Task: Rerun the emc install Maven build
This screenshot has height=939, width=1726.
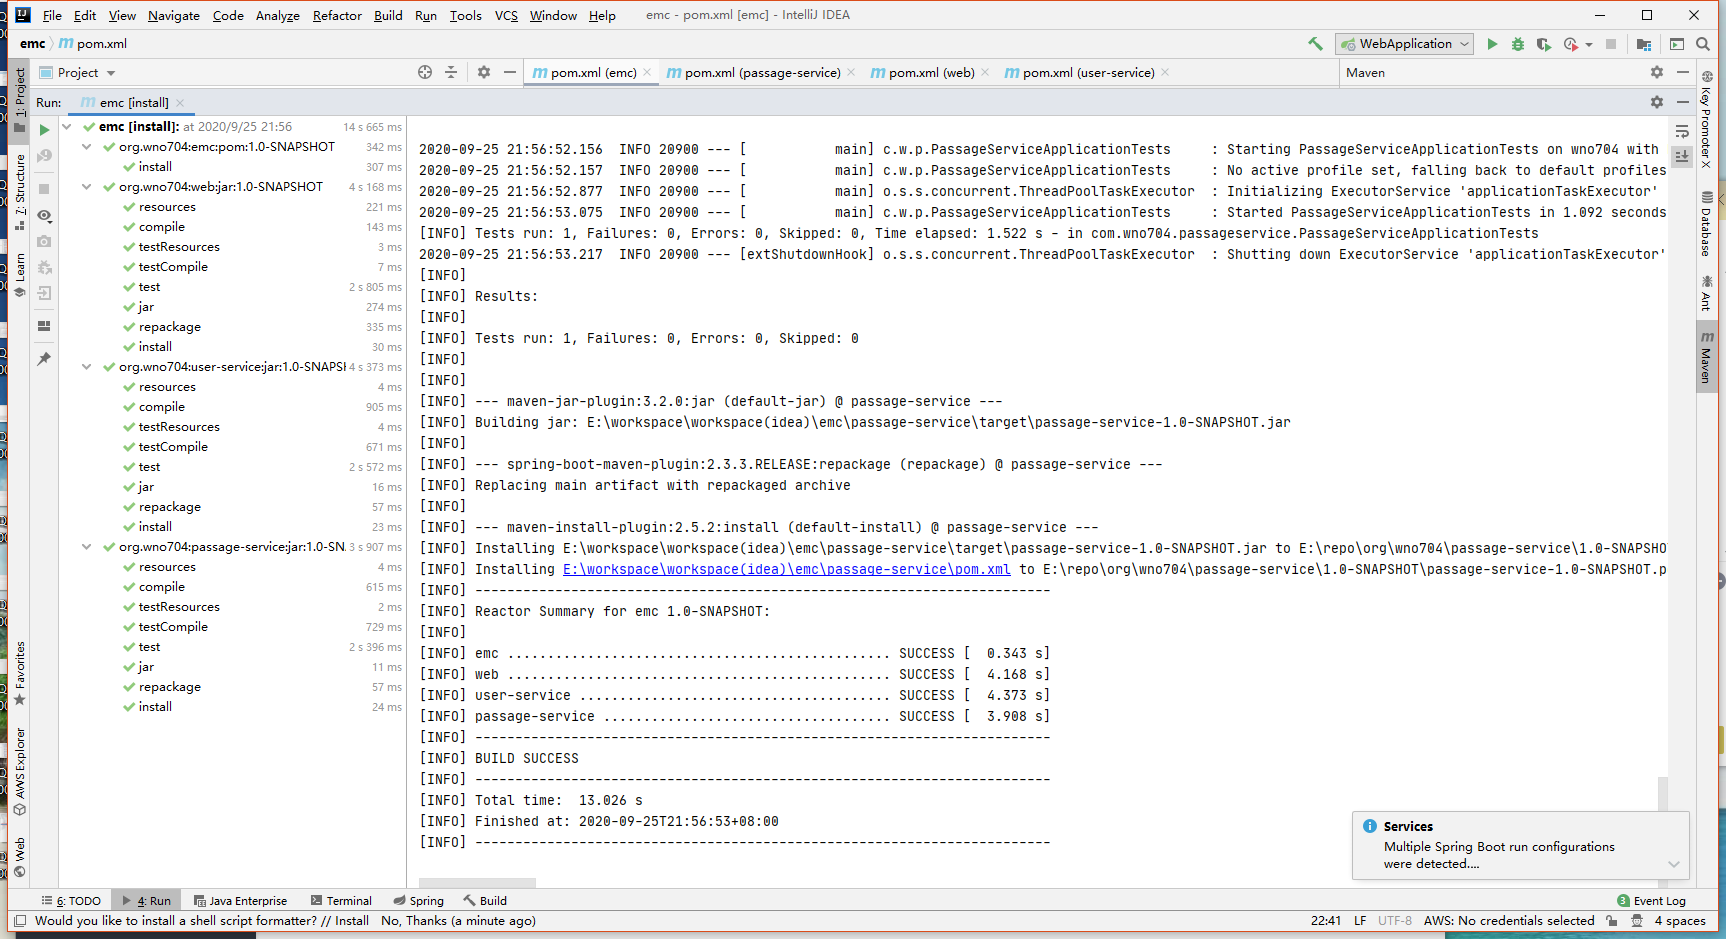Action: (x=44, y=130)
